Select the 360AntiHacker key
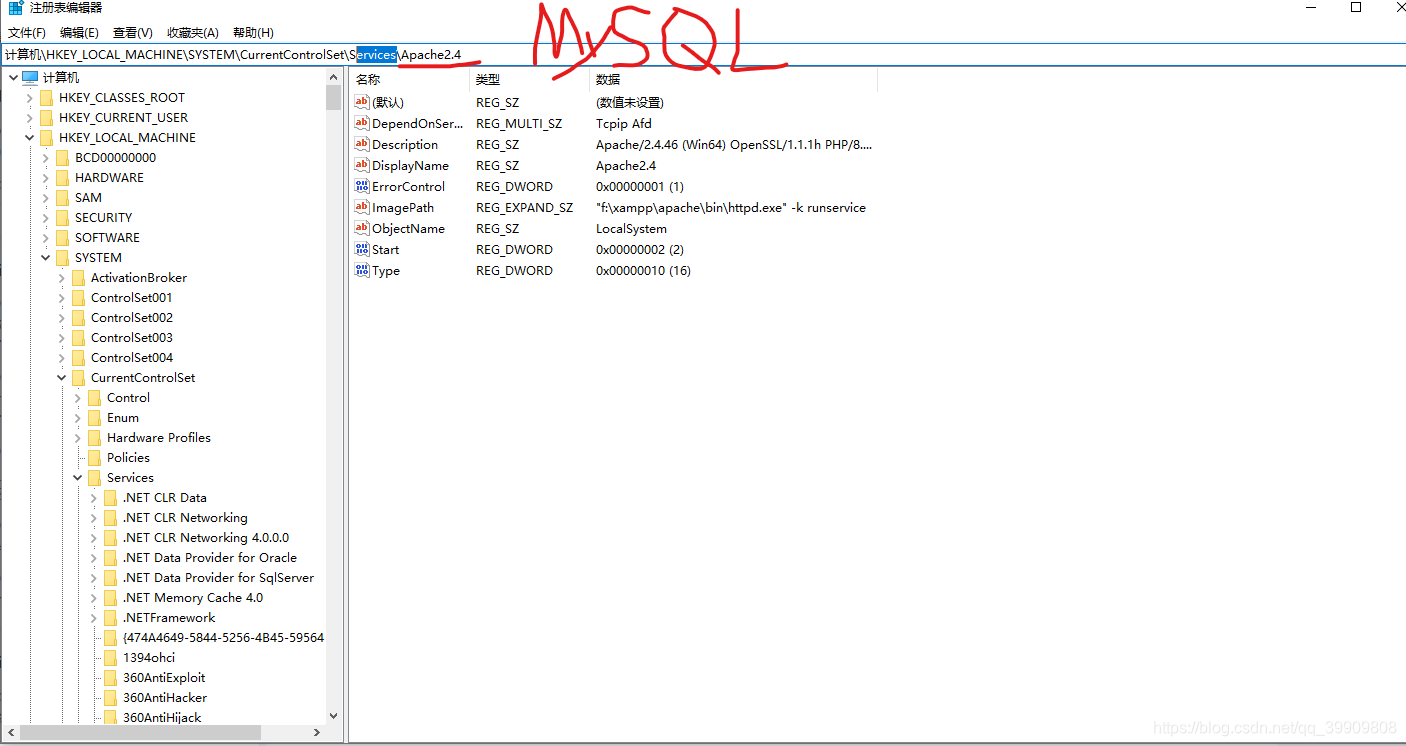Viewport: 1406px width, 746px height. point(165,697)
